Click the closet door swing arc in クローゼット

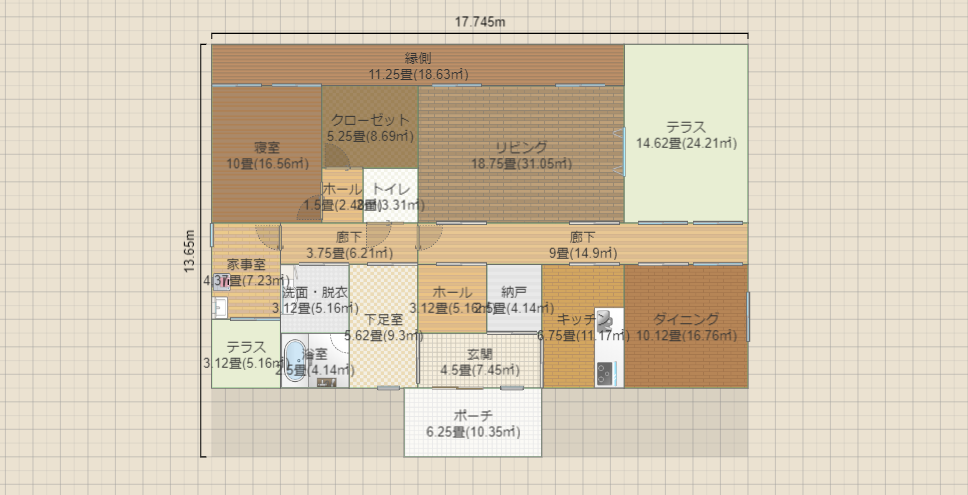click(x=337, y=157)
